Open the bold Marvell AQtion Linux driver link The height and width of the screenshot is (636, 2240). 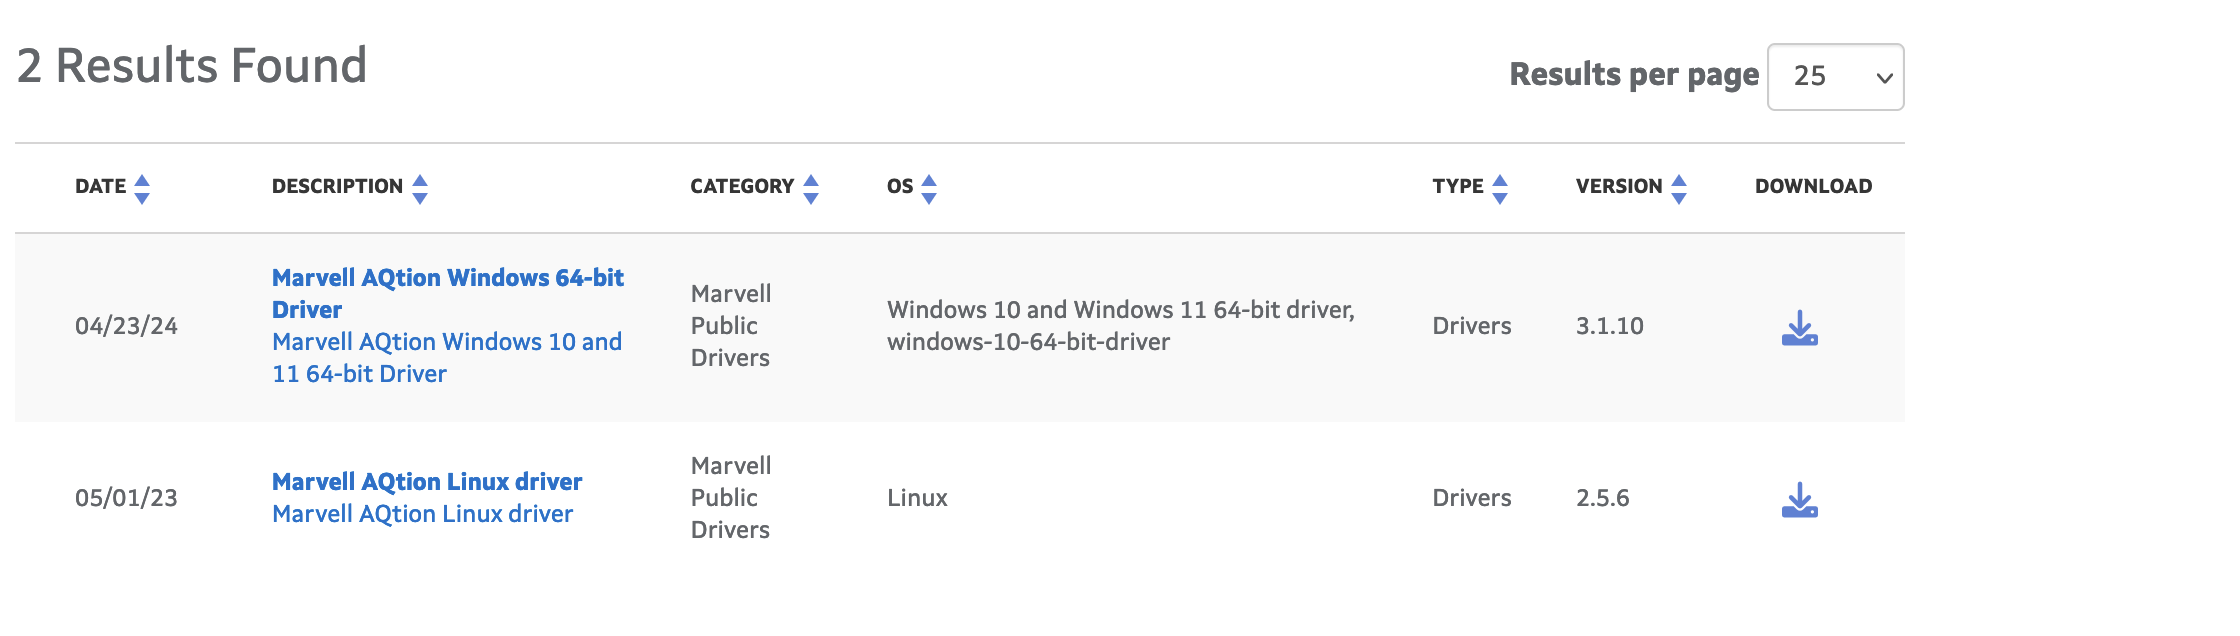[427, 481]
